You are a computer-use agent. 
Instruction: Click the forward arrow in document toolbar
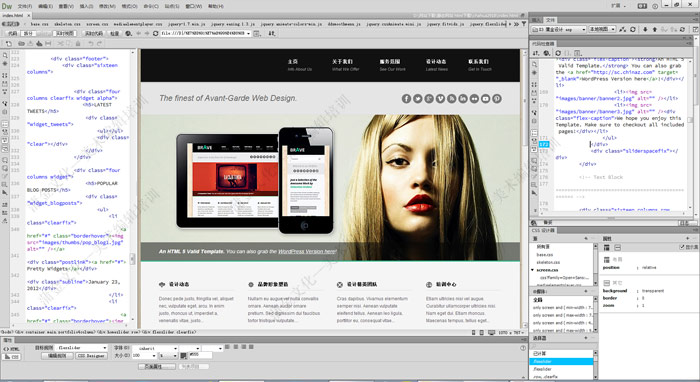tap(146, 33)
